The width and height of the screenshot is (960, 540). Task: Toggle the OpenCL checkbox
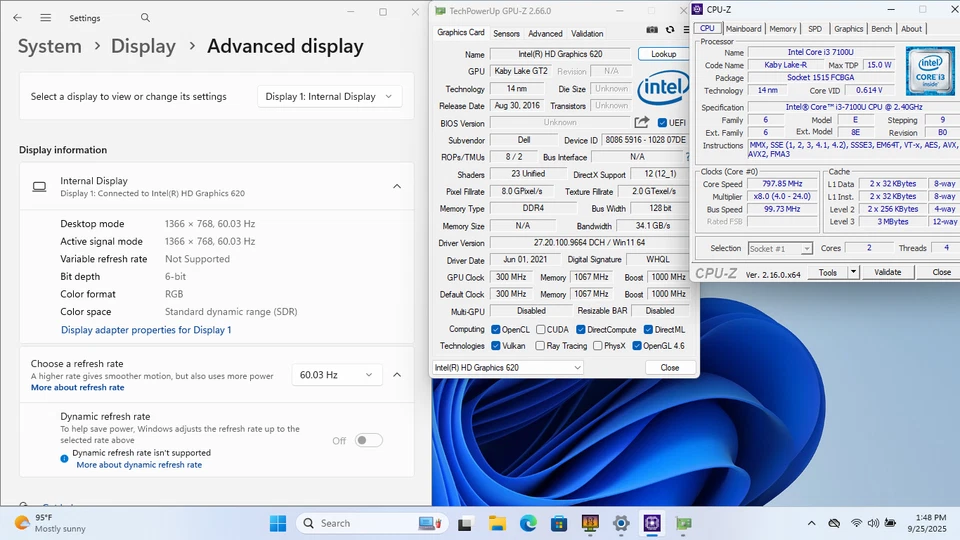[496, 329]
